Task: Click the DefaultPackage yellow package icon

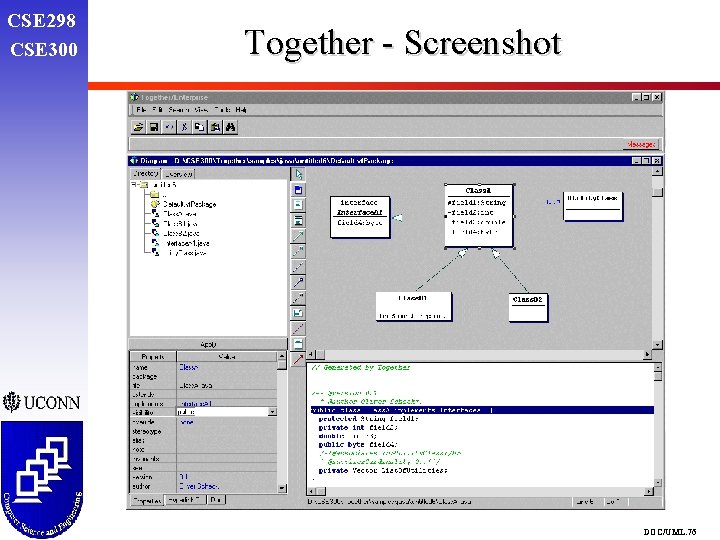Action: pyautogui.click(x=155, y=204)
